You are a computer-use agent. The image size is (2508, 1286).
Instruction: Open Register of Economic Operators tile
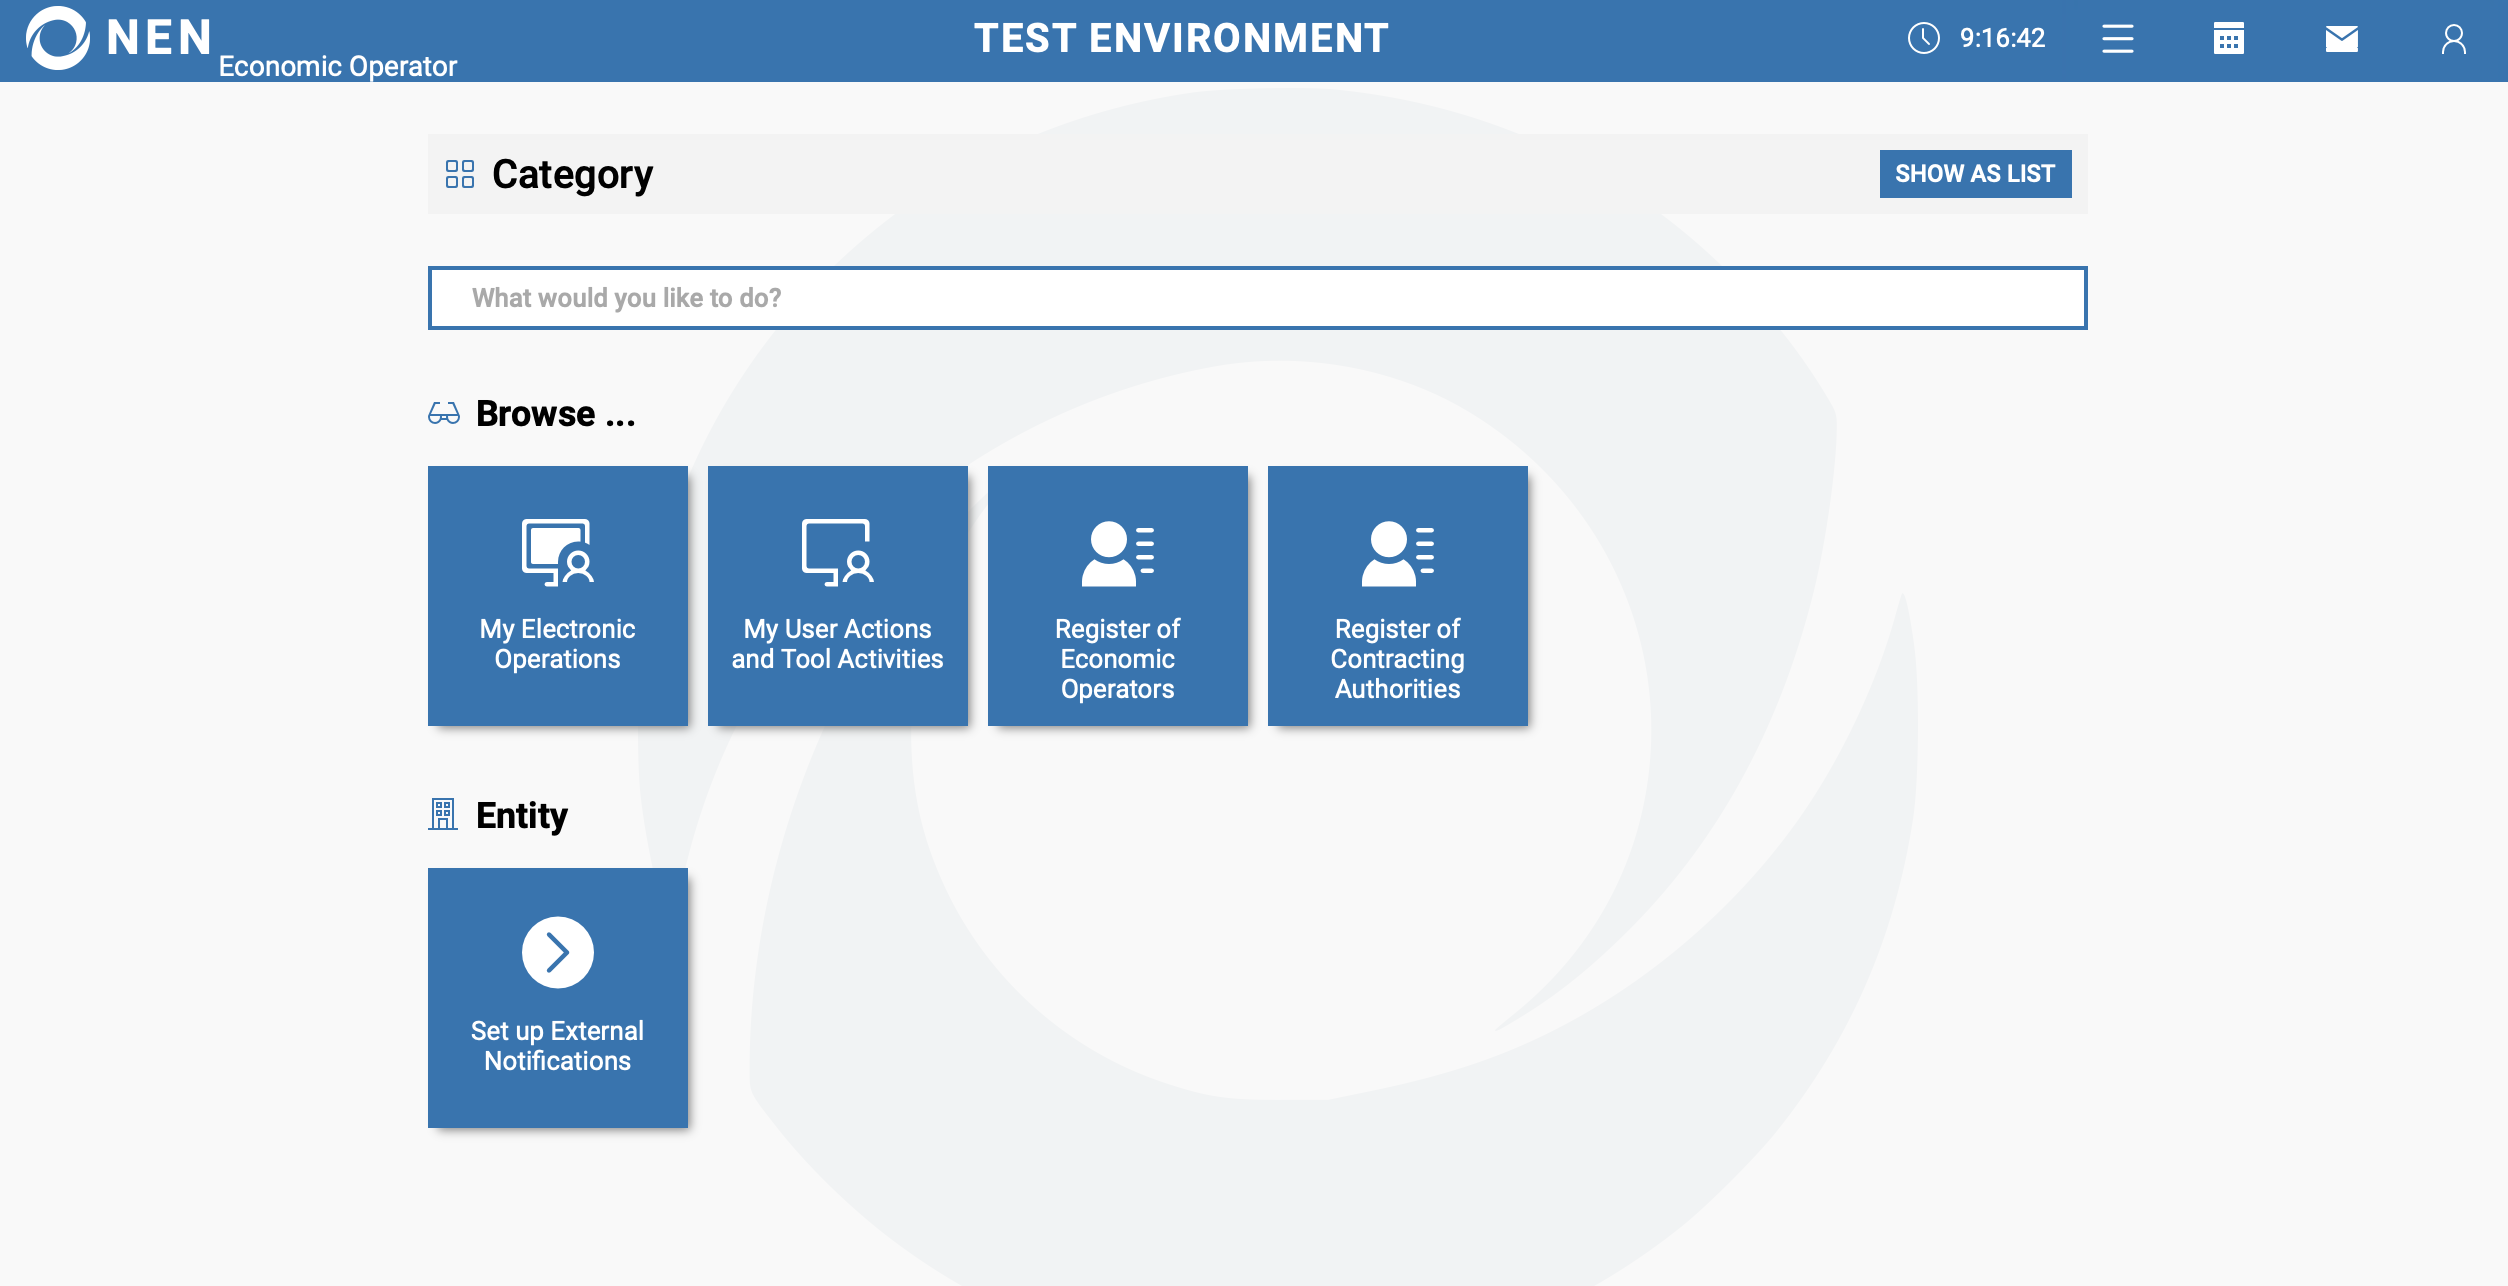[1117, 596]
